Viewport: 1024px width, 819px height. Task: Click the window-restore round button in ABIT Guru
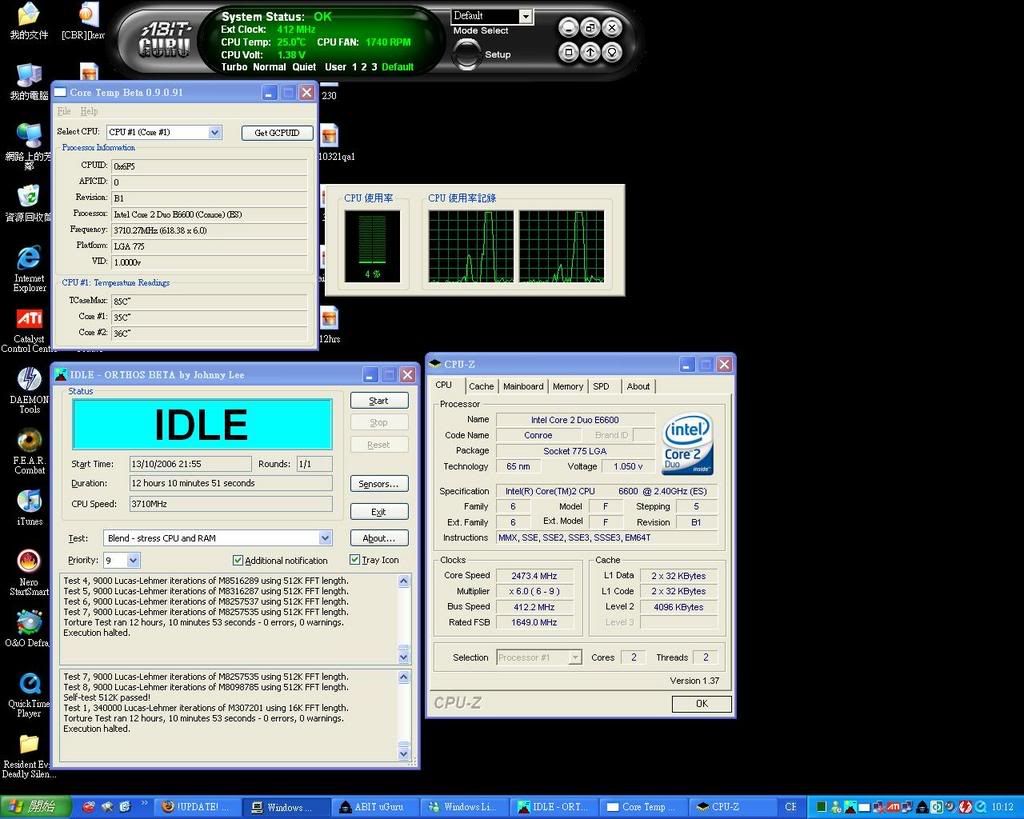[590, 27]
